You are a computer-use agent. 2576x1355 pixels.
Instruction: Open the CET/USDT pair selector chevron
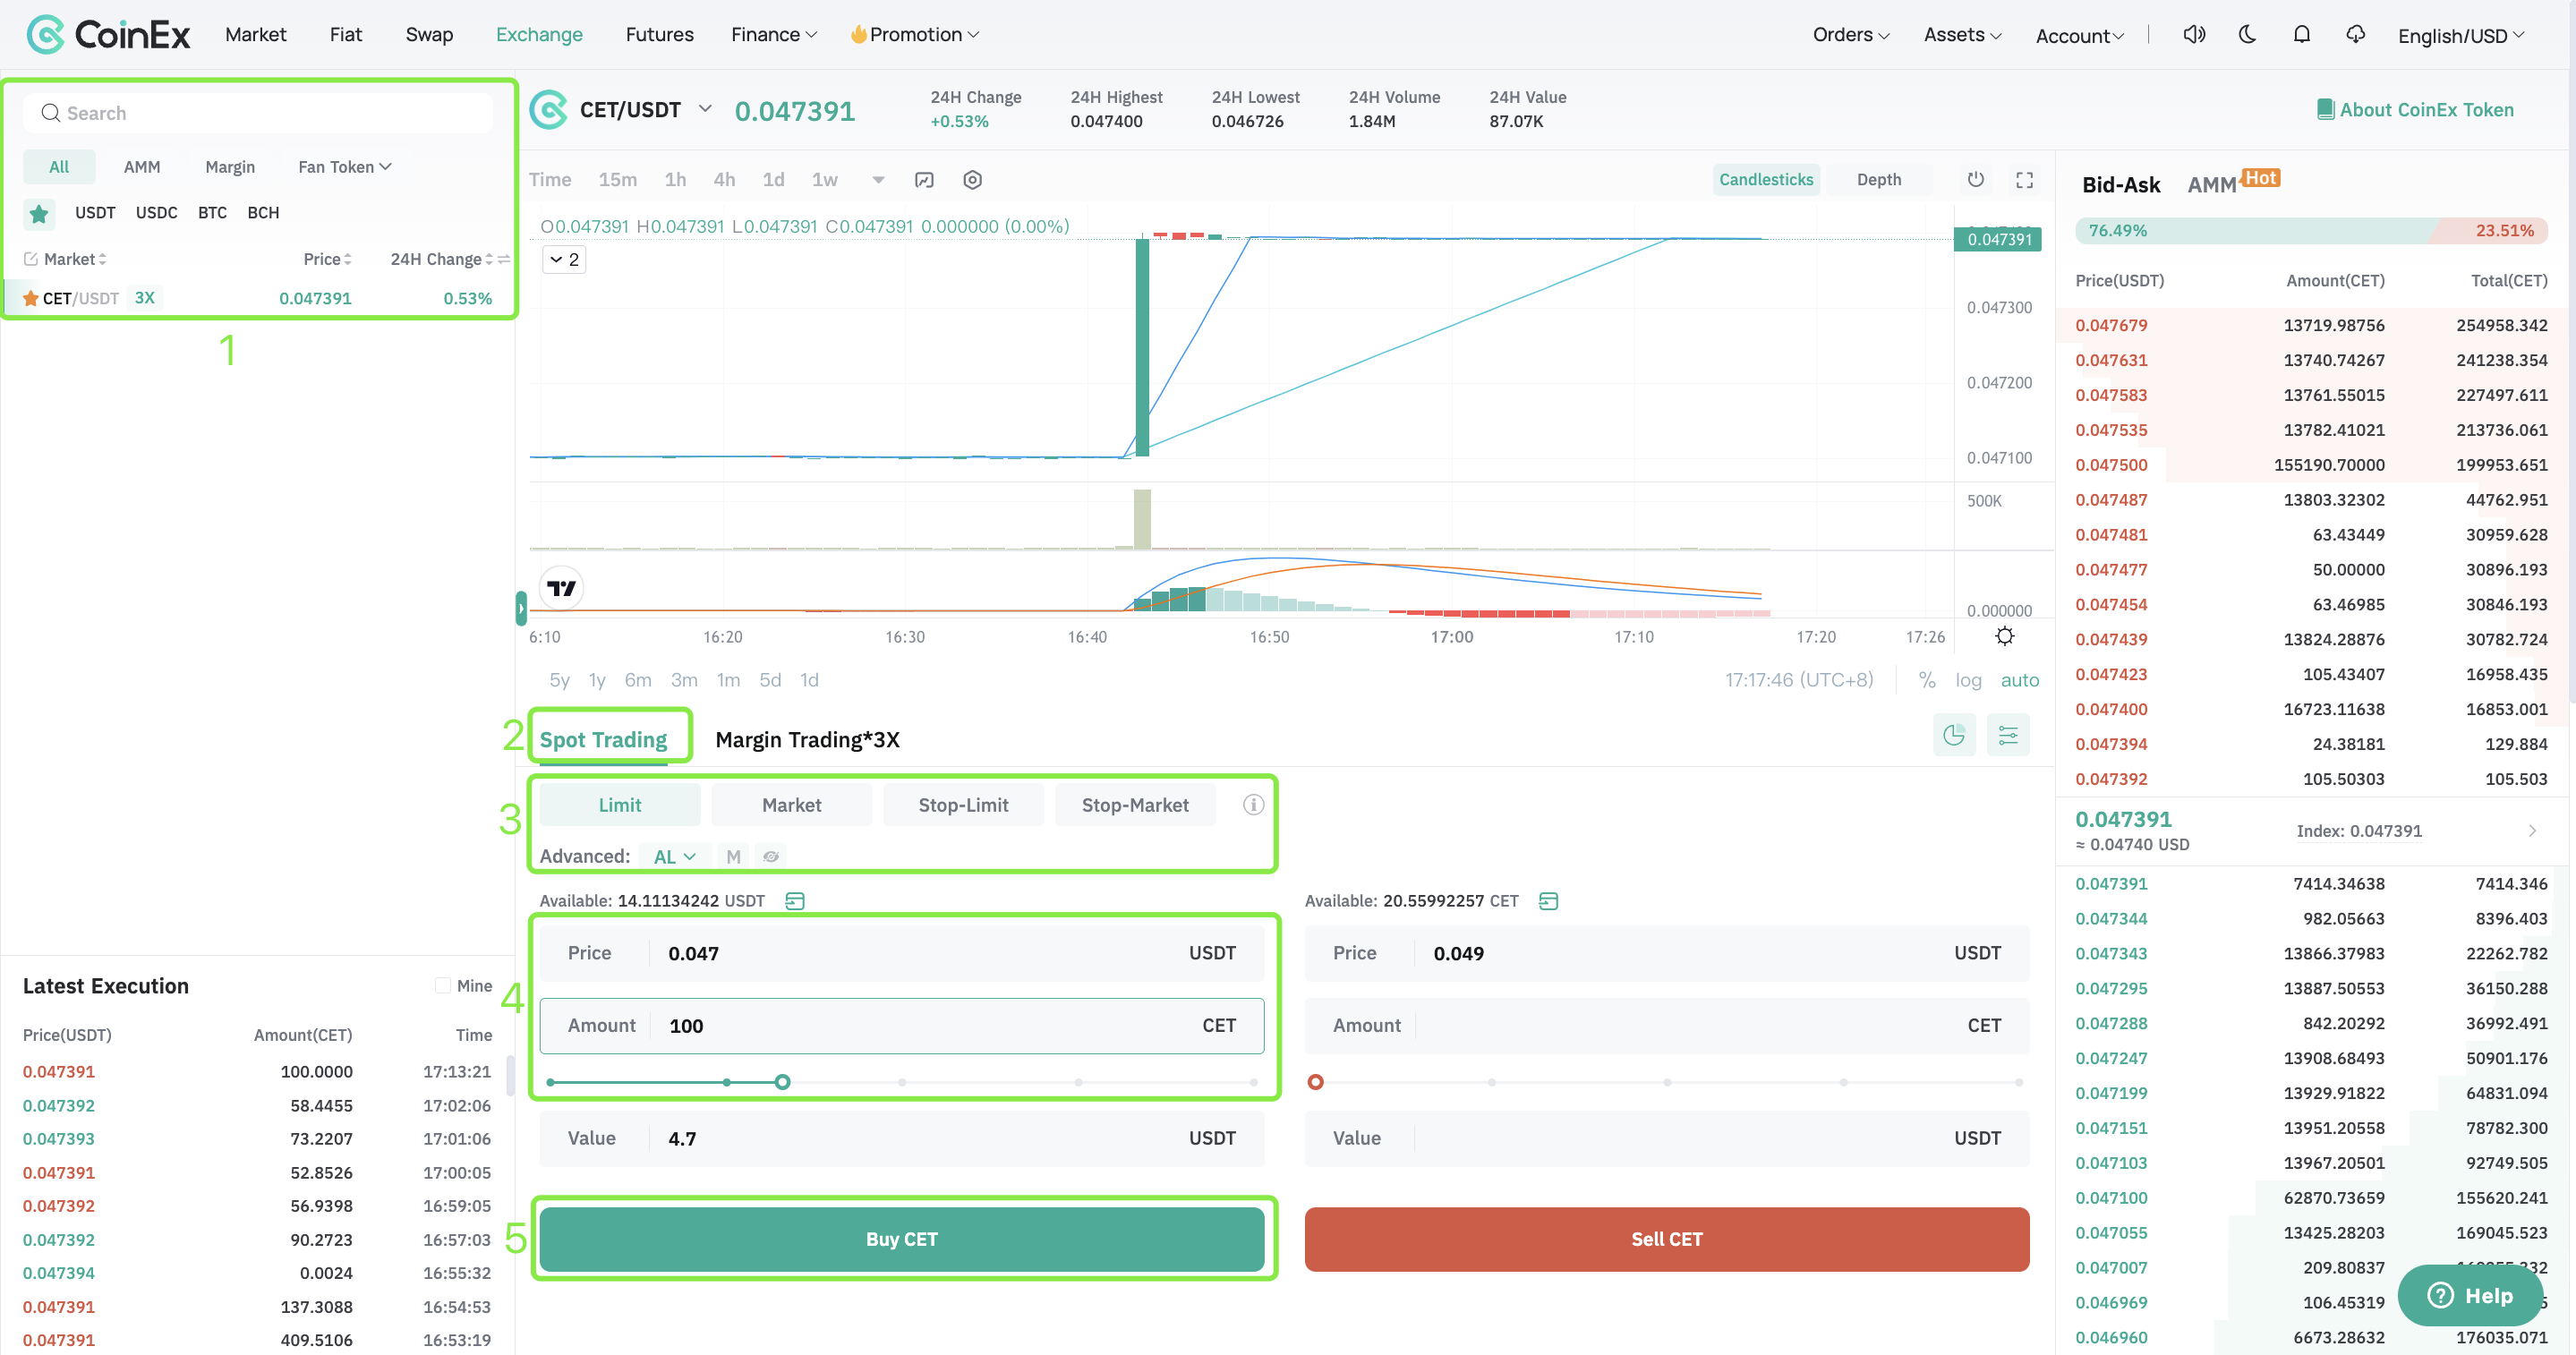pos(705,109)
